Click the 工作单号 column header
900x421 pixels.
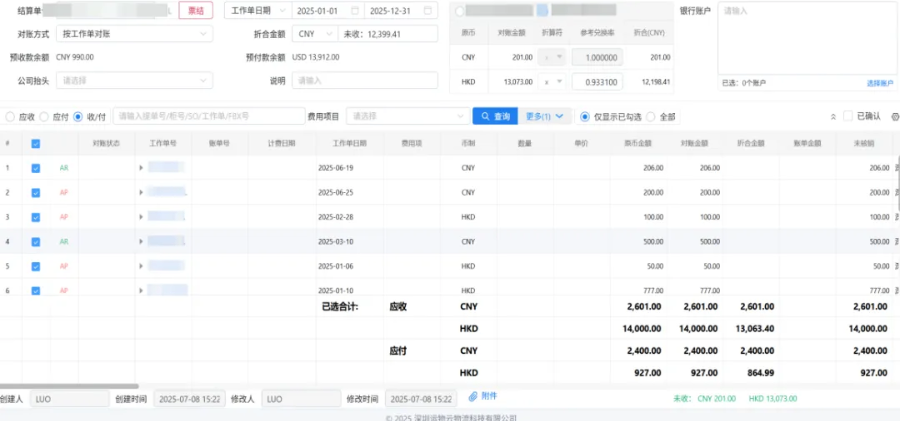click(163, 144)
